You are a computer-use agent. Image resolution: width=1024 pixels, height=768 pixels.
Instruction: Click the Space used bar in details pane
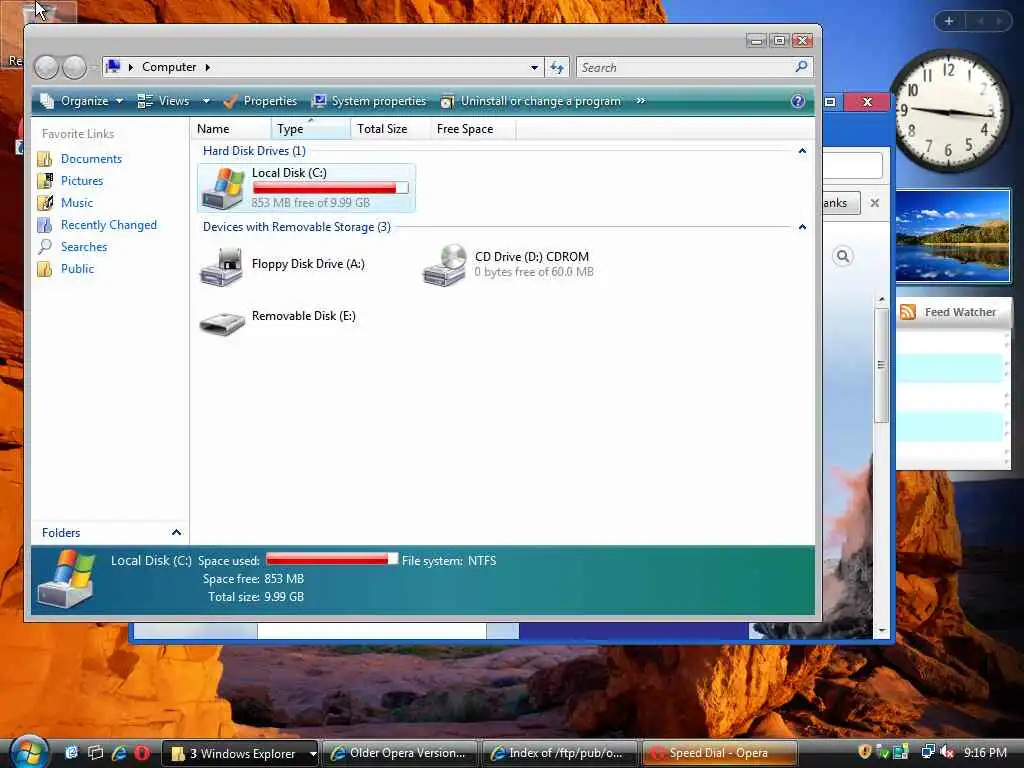(x=332, y=559)
